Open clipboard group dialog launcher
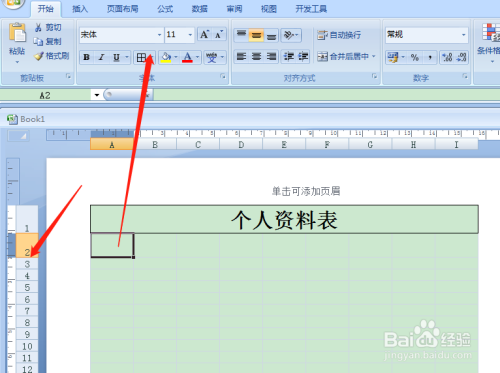Image resolution: width=500 pixels, height=373 pixels. 68,77
